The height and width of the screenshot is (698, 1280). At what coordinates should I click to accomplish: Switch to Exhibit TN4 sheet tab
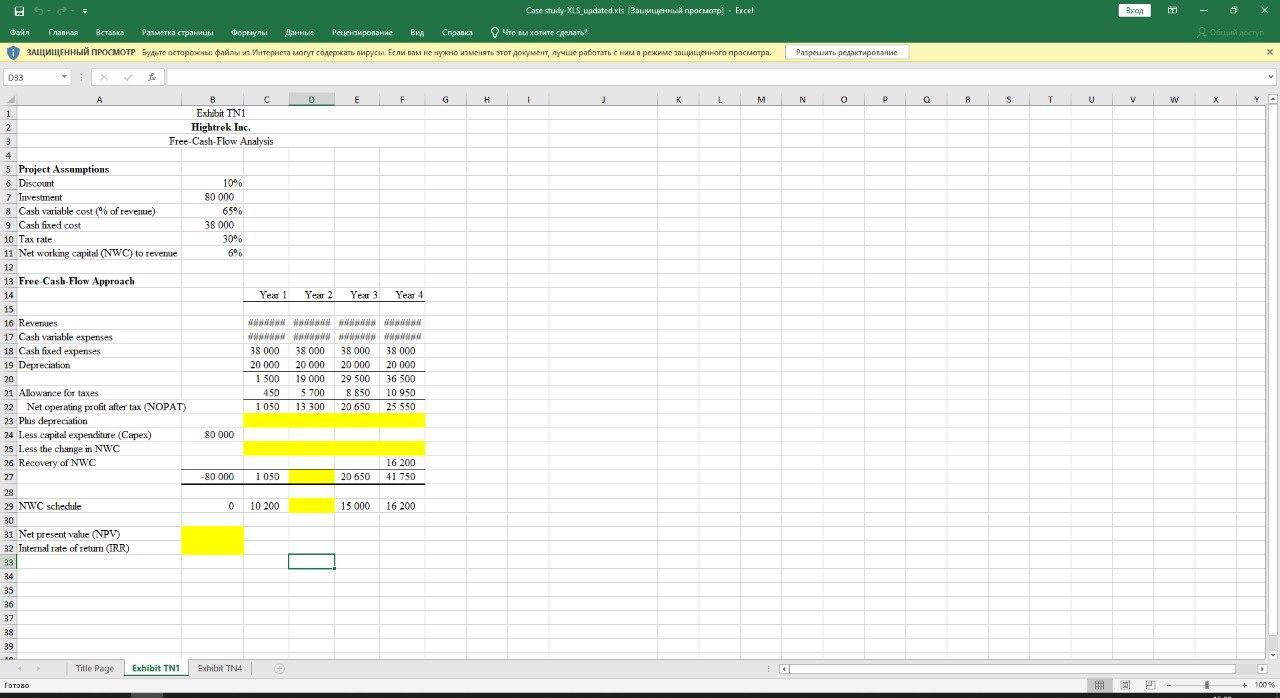click(x=219, y=668)
